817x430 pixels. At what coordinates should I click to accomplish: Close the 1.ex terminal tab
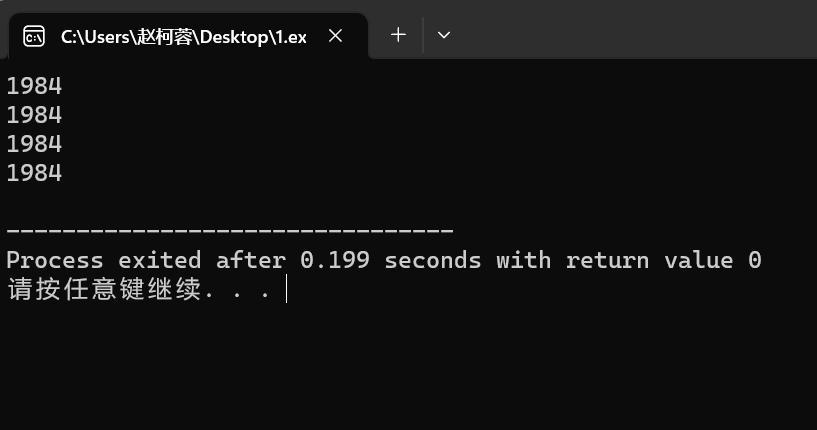coord(336,36)
